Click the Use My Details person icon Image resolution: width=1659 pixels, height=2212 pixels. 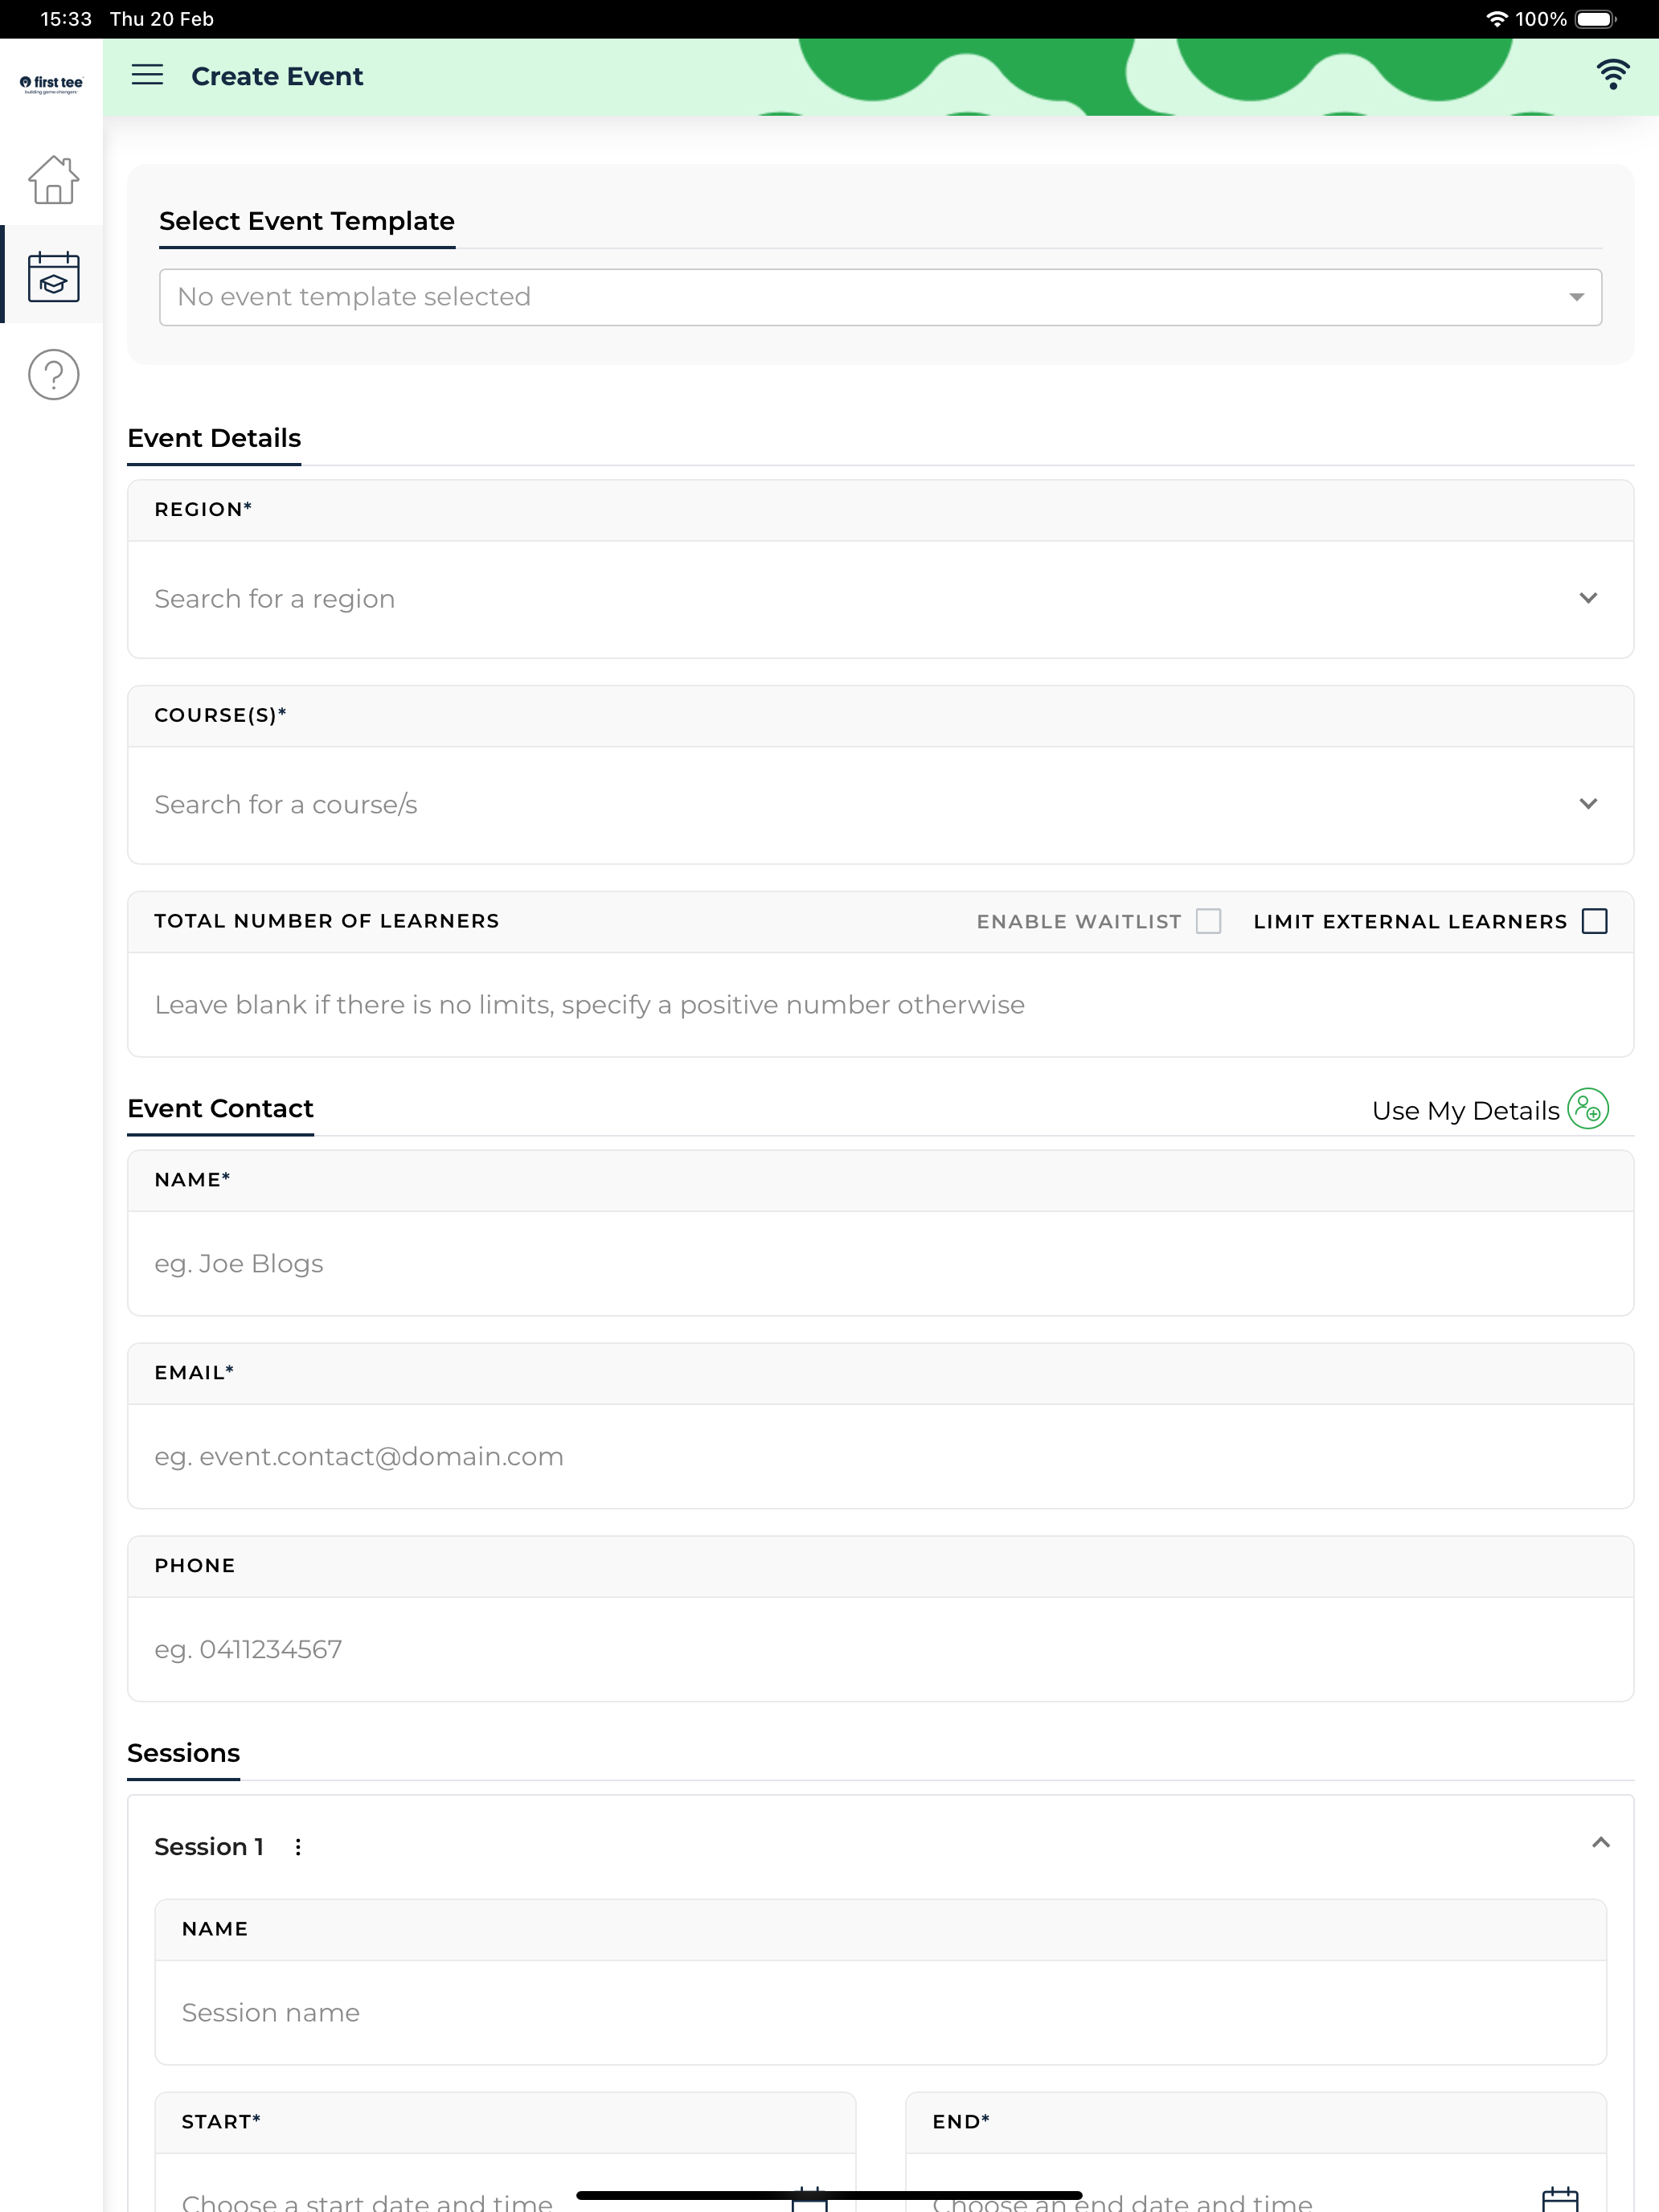[x=1587, y=1109]
